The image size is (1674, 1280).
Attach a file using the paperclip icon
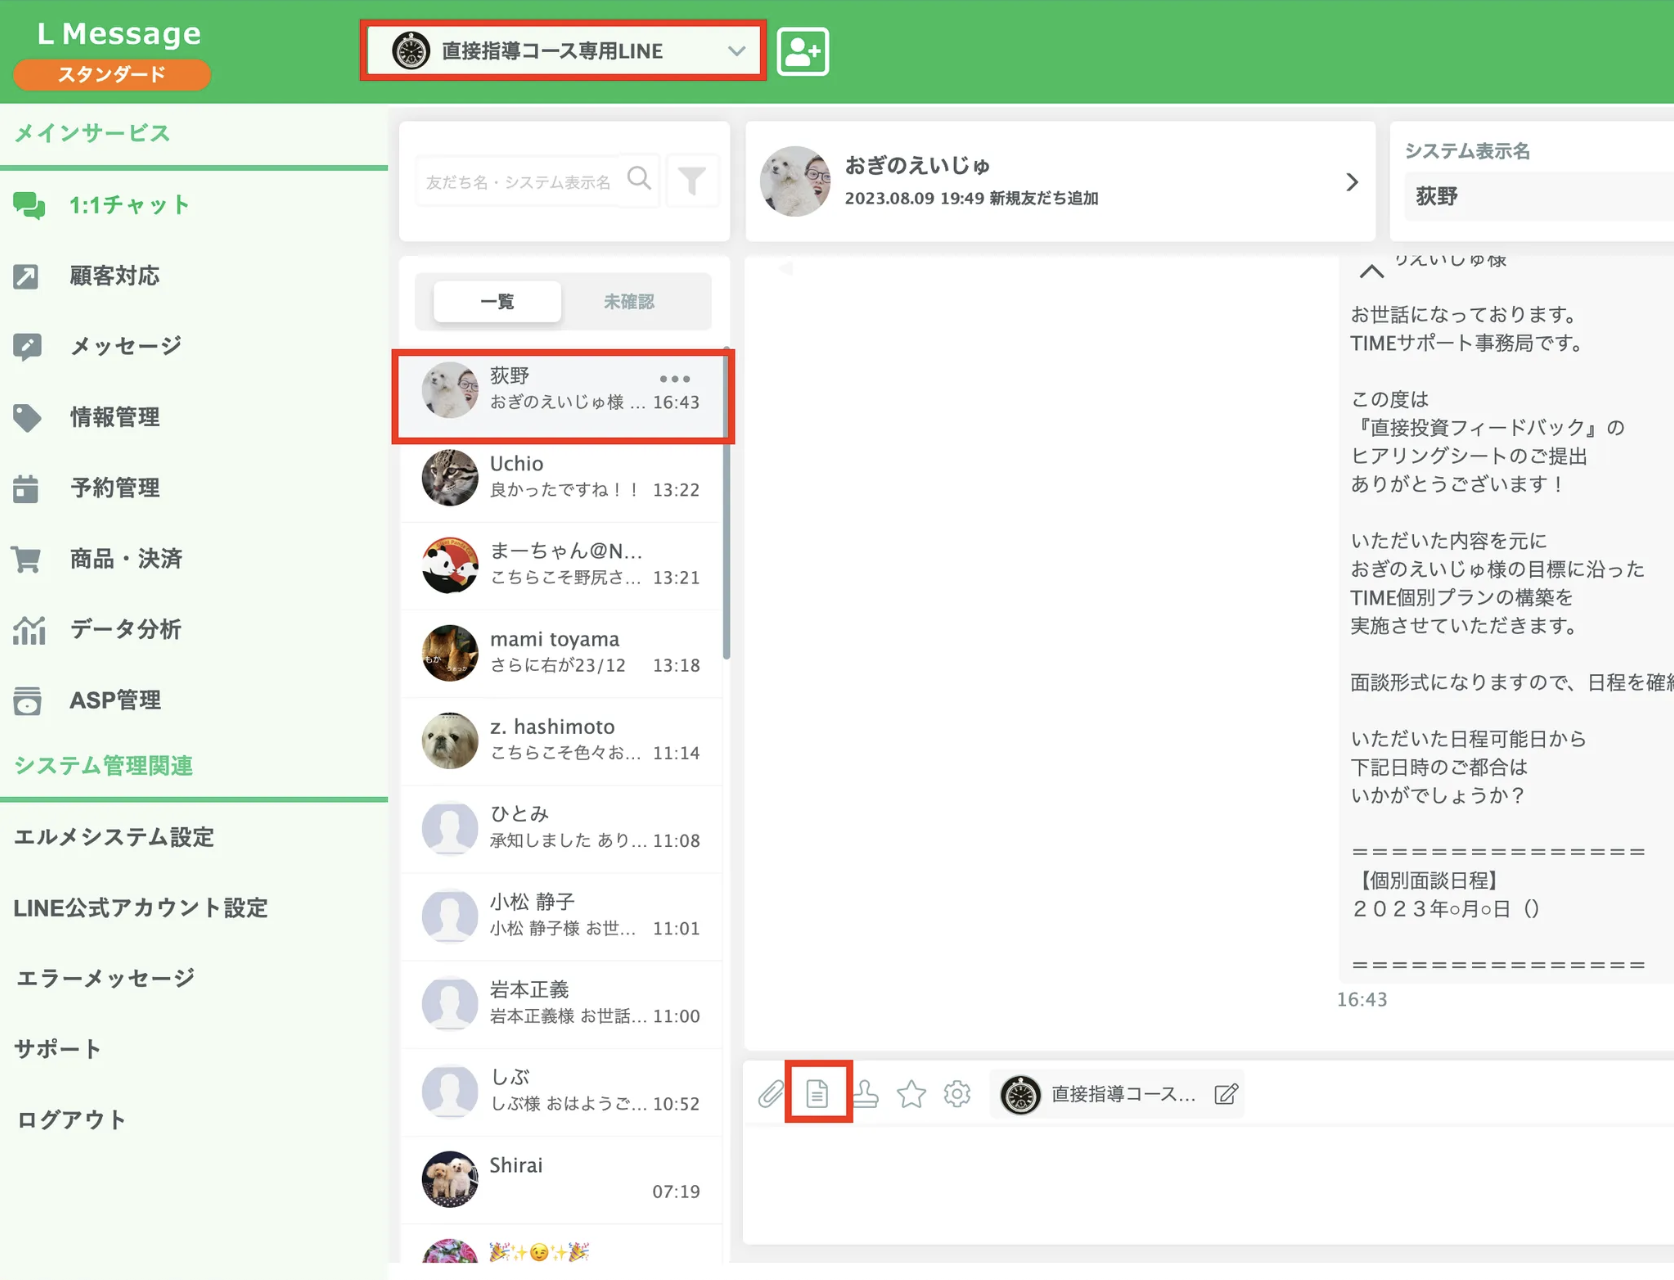pos(771,1094)
